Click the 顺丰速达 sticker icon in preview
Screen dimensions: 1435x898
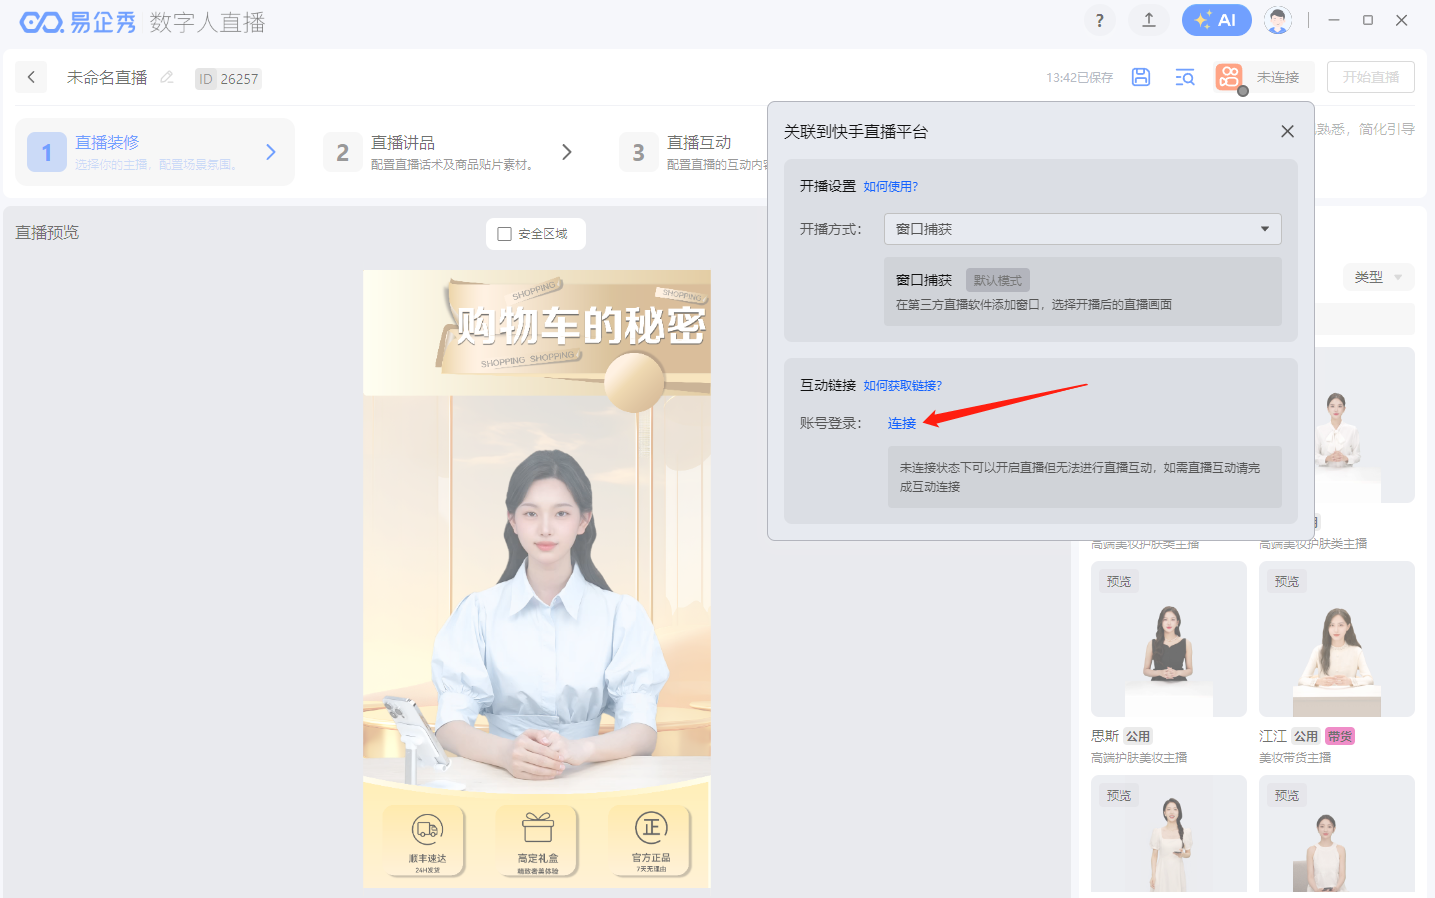pos(426,841)
